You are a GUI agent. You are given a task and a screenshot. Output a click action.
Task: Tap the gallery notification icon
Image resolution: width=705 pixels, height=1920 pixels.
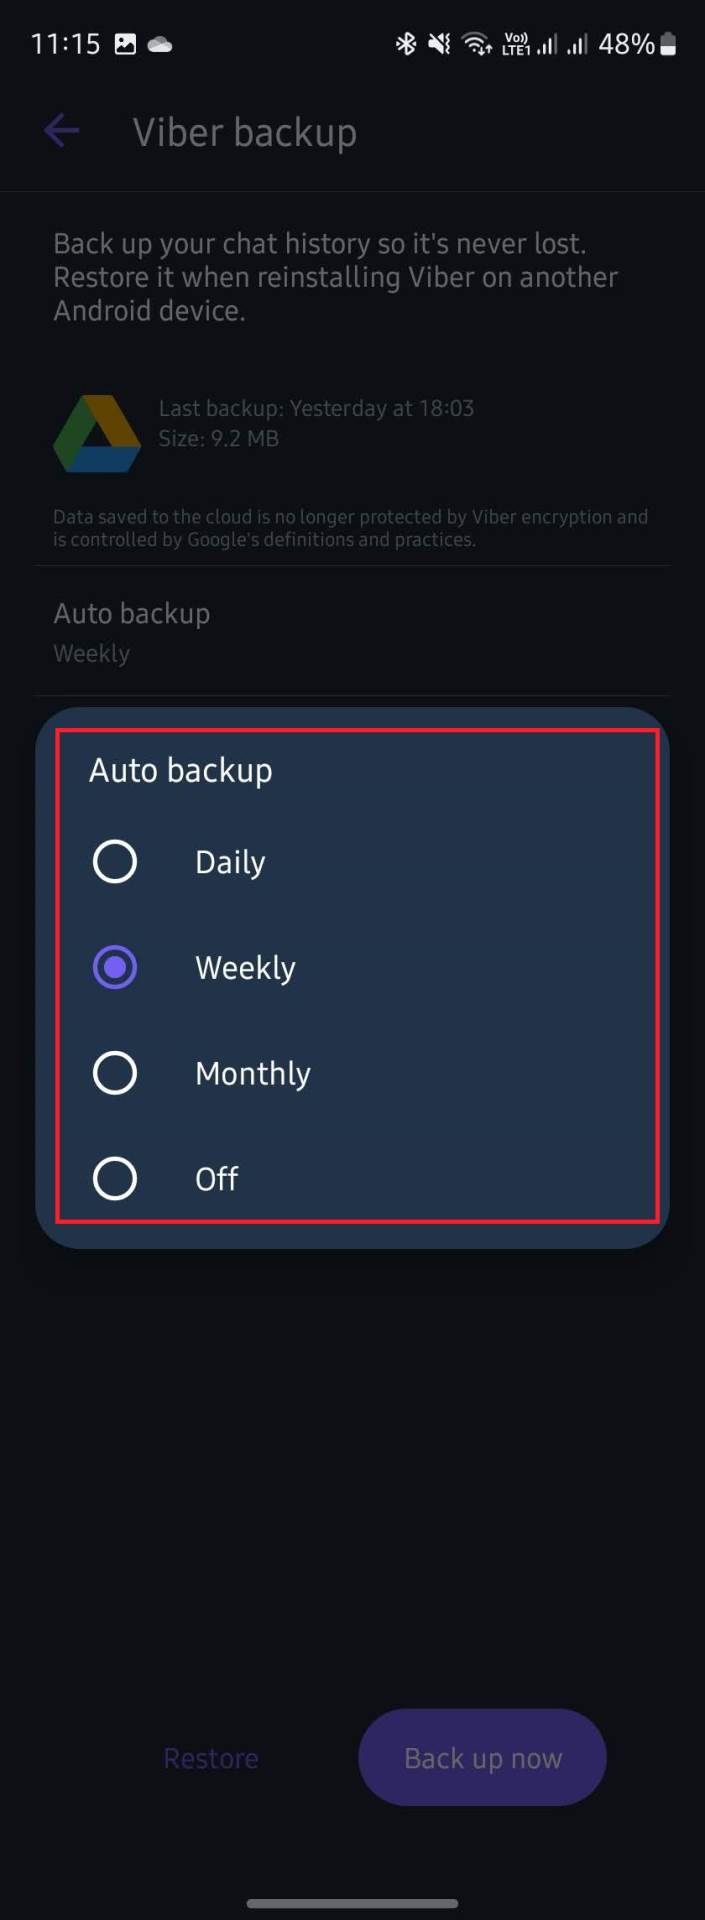[x=125, y=44]
